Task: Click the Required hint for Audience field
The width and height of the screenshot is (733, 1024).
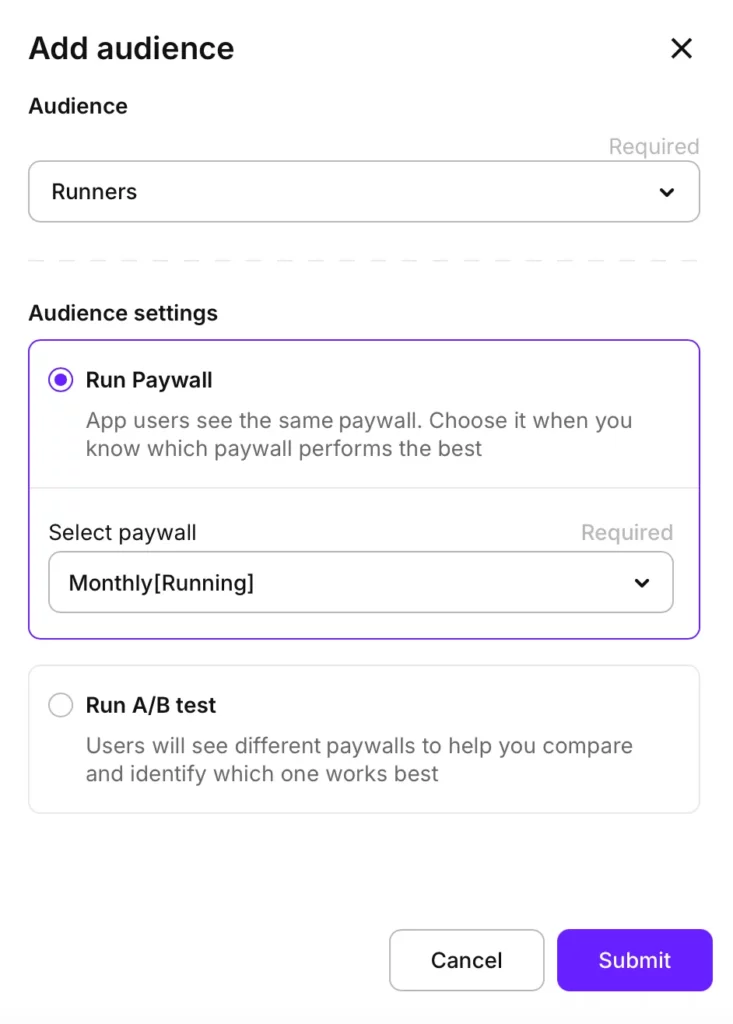Action: 653,147
